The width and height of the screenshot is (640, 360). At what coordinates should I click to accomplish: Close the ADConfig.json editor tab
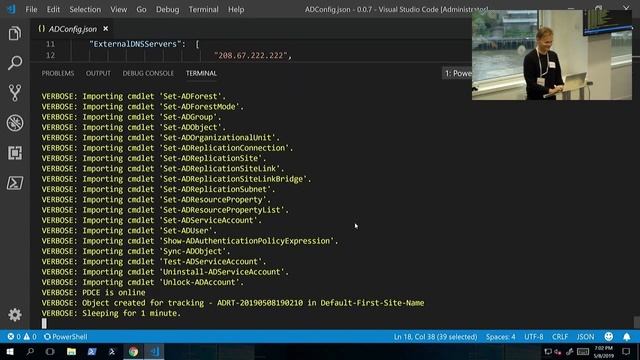(x=106, y=29)
